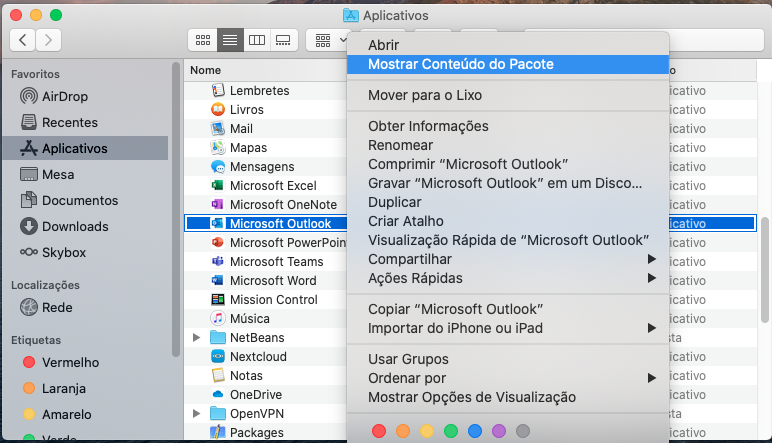Viewport: 772px width, 443px height.
Task: Apply the blue tag in context menu
Action: (475, 431)
